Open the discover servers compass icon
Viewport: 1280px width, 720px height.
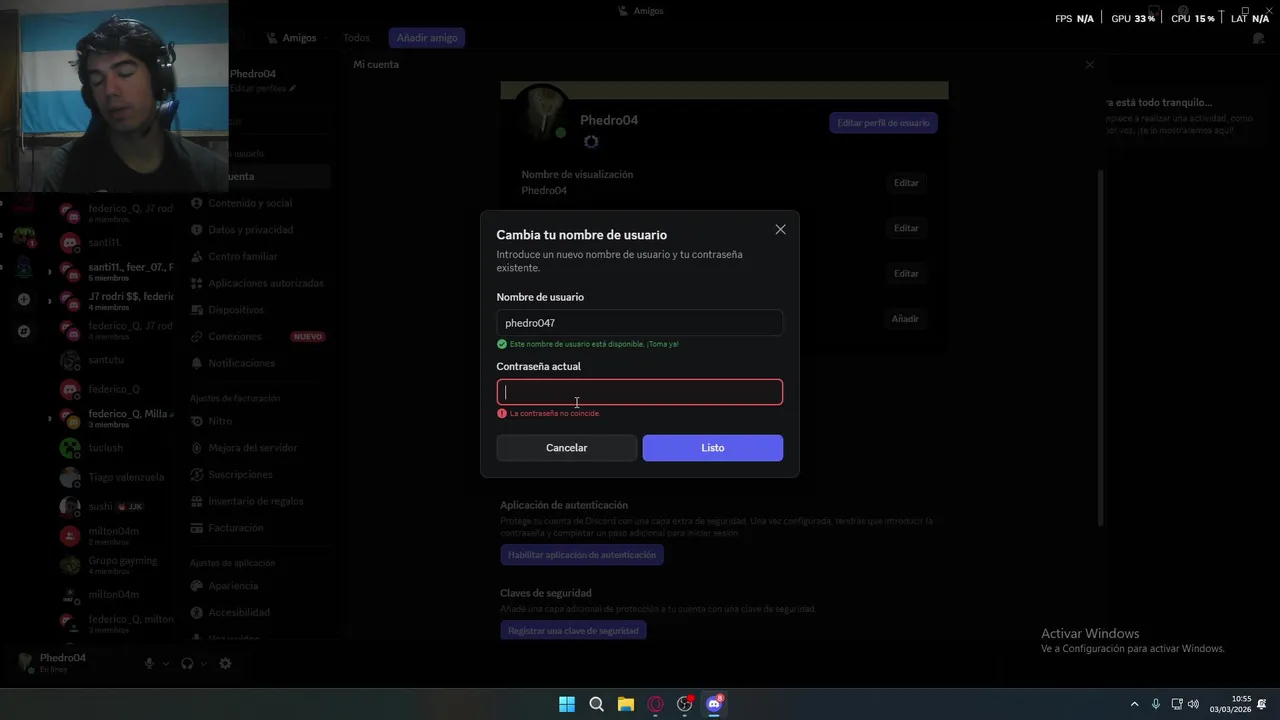24,331
